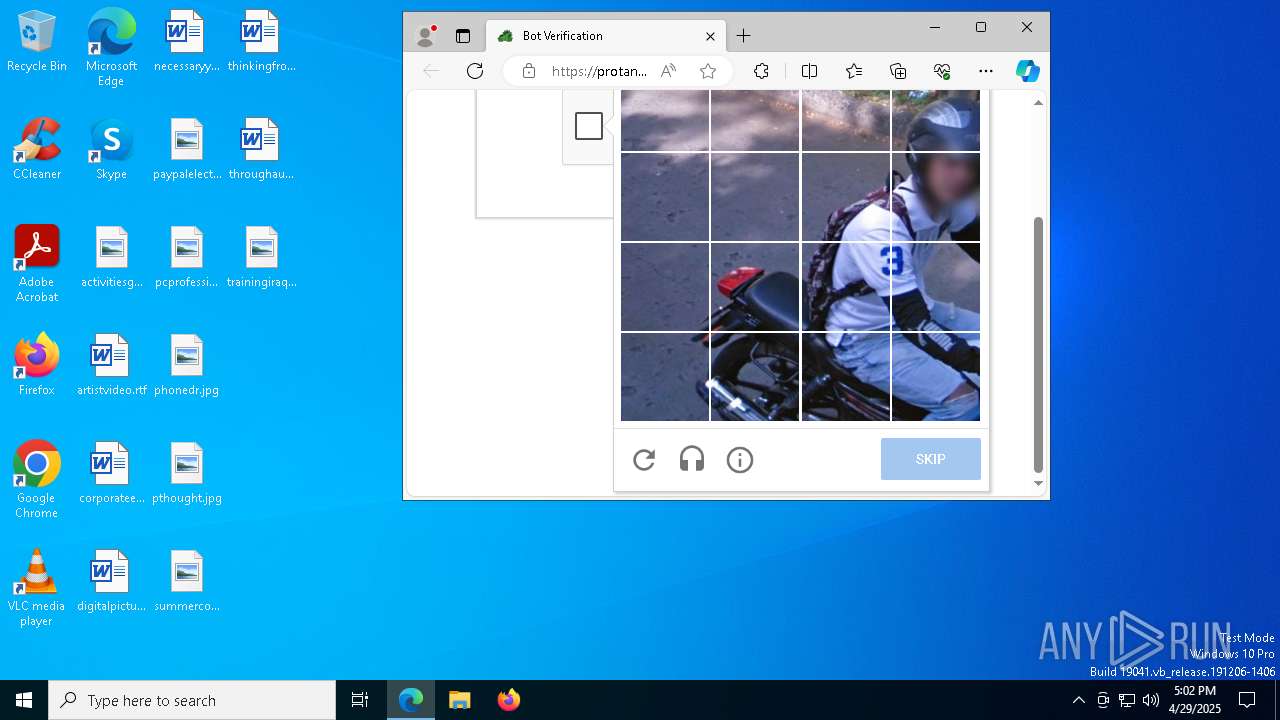Open Copilot sidebar in Edge
The width and height of the screenshot is (1280, 720).
coord(1028,71)
